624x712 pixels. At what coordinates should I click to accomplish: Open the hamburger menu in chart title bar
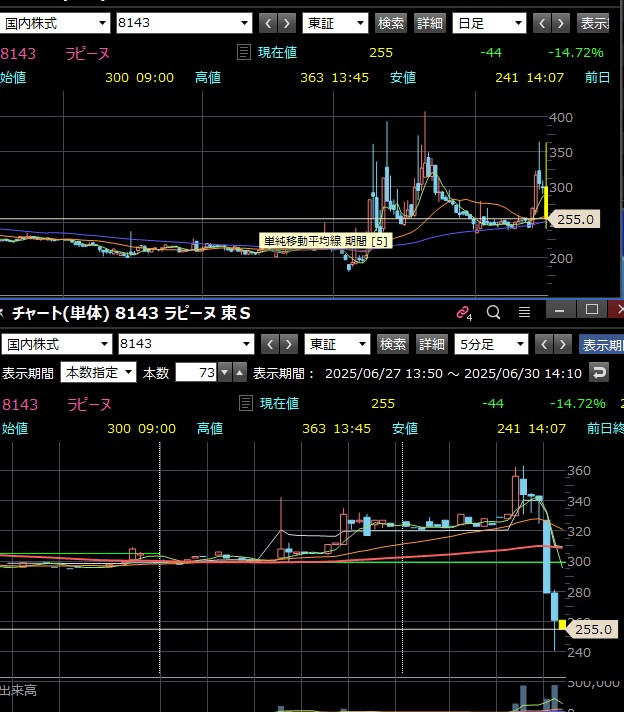(525, 312)
